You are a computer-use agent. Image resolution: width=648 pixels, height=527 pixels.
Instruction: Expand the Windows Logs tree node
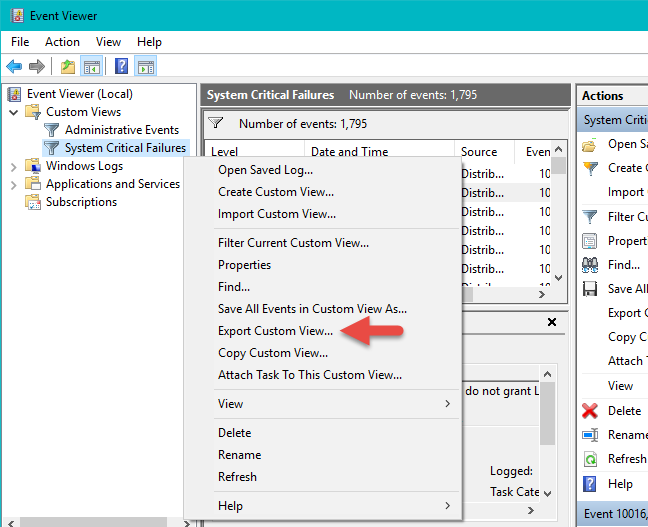tap(14, 167)
